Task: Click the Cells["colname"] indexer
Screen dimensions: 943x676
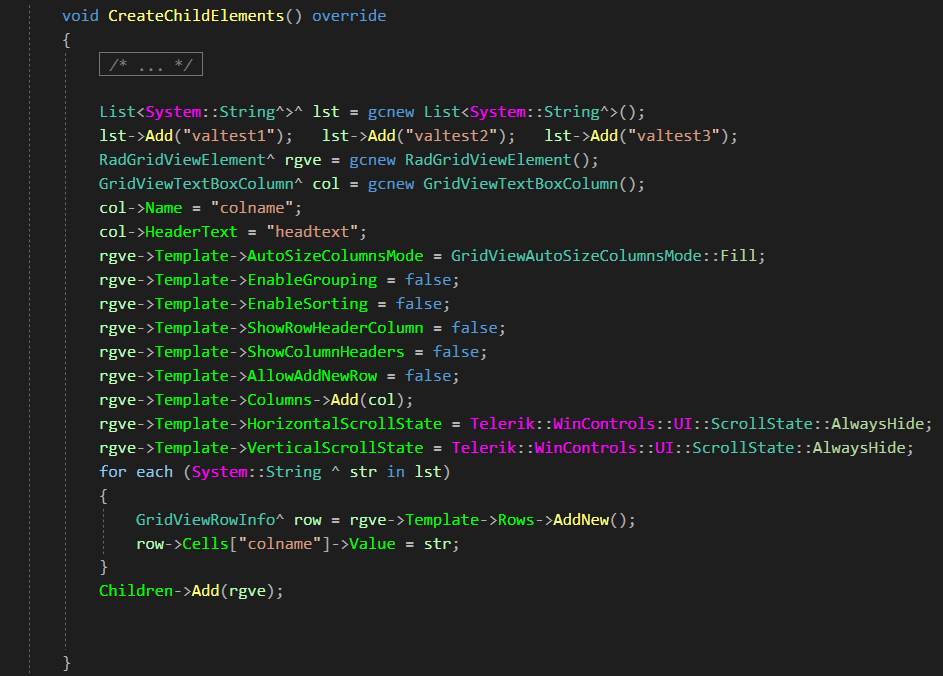Action: (x=256, y=544)
